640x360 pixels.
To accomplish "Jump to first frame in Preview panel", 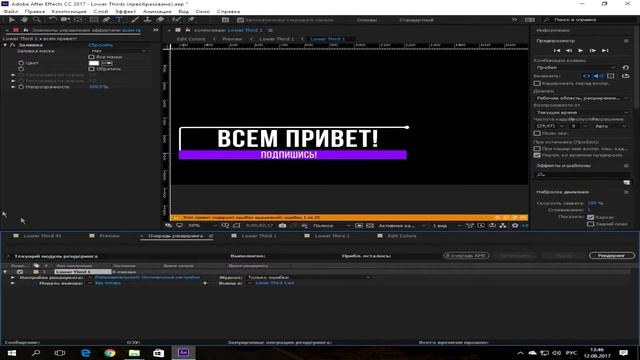I will (557, 50).
